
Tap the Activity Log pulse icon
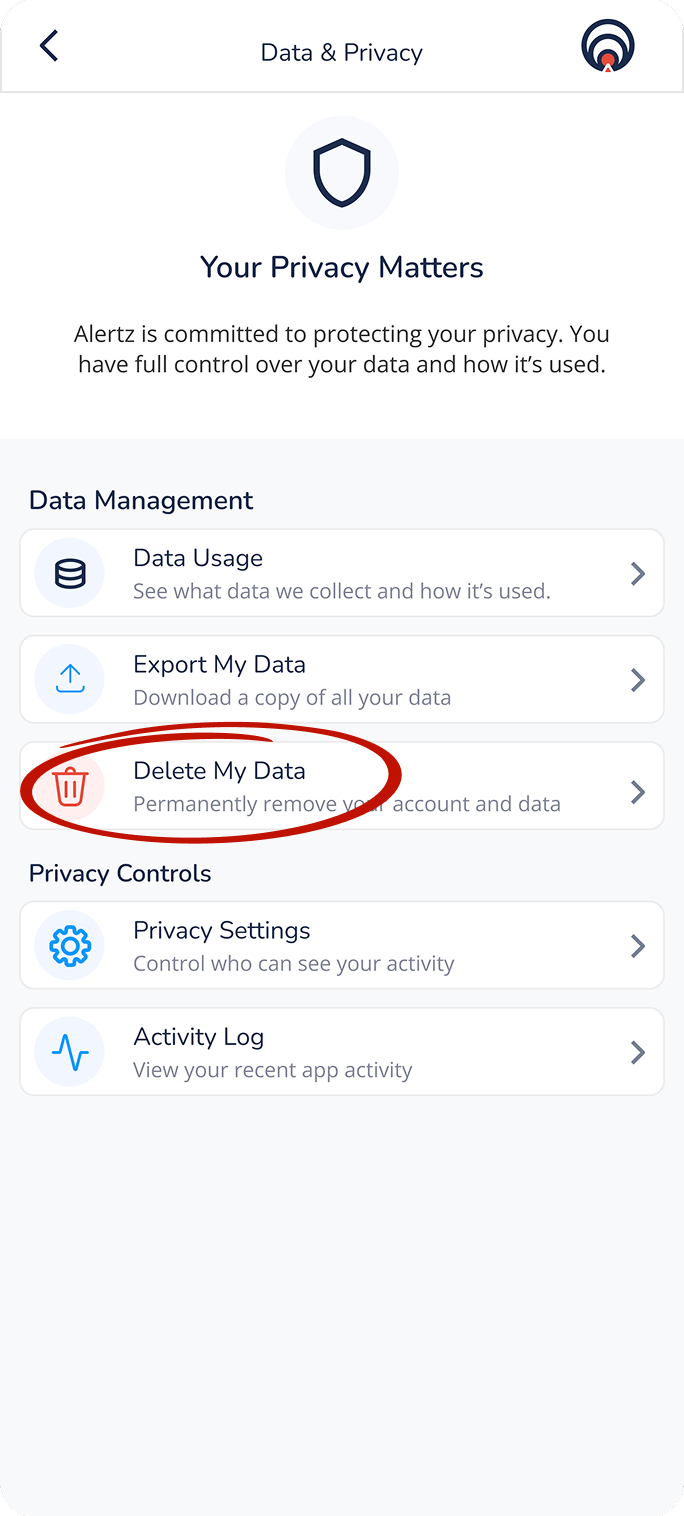[x=70, y=1052]
